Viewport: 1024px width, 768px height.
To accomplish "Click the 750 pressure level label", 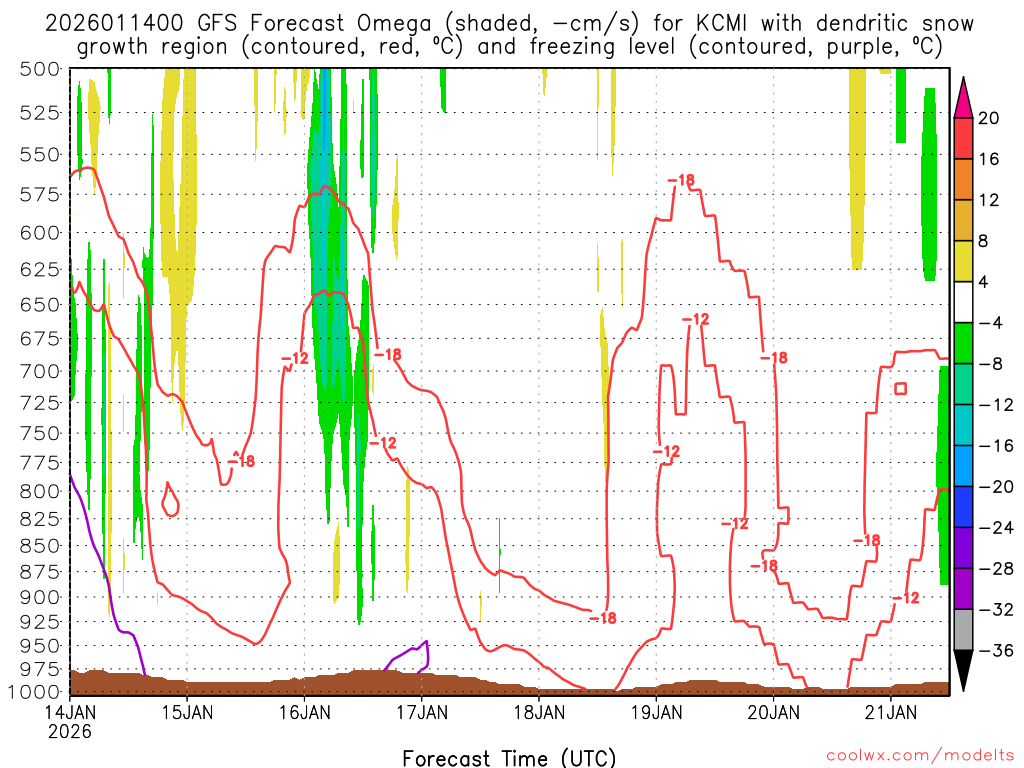I will [x=40, y=433].
